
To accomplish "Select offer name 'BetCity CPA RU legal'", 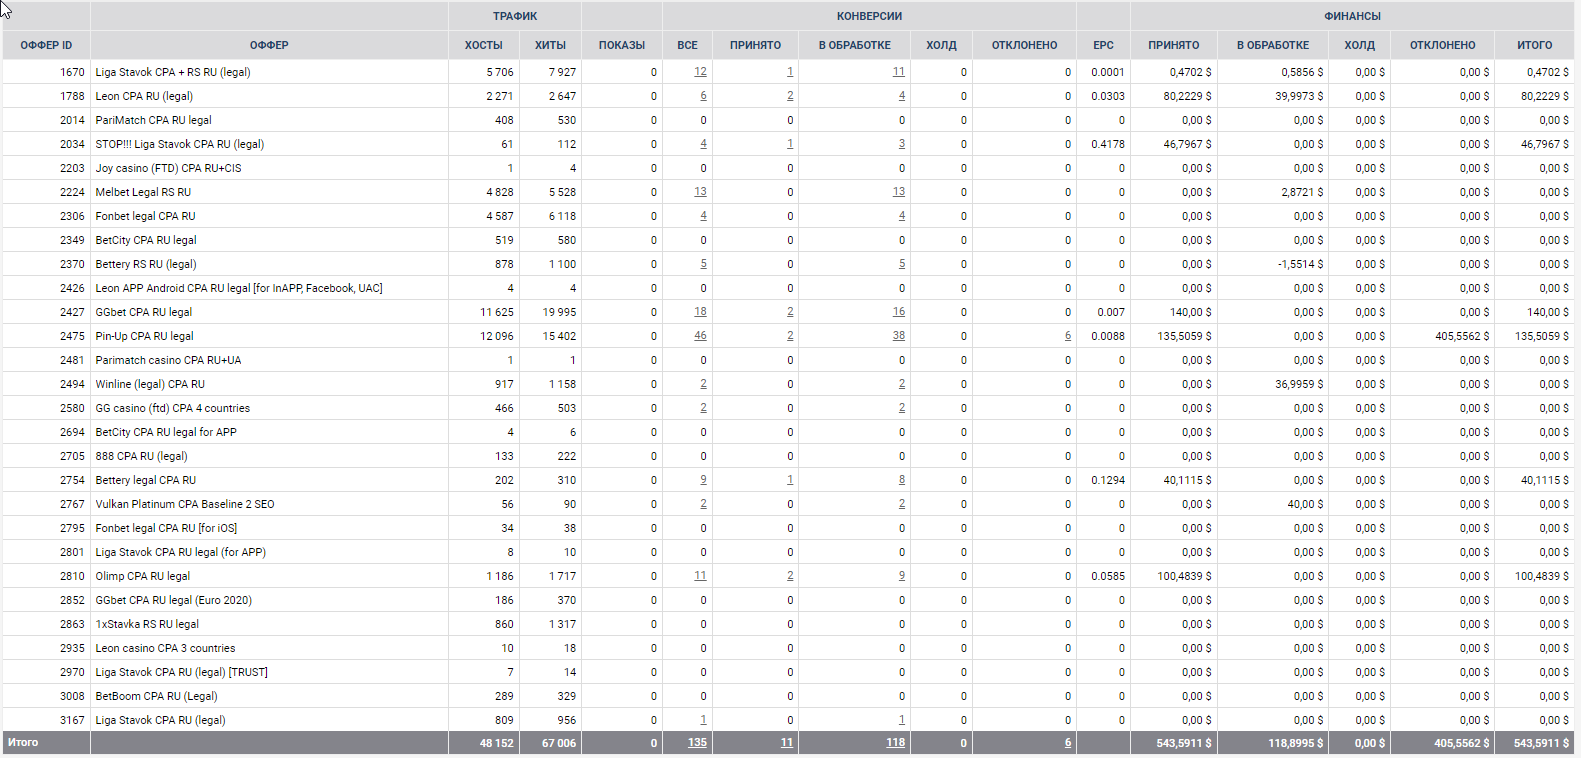I will (x=146, y=240).
